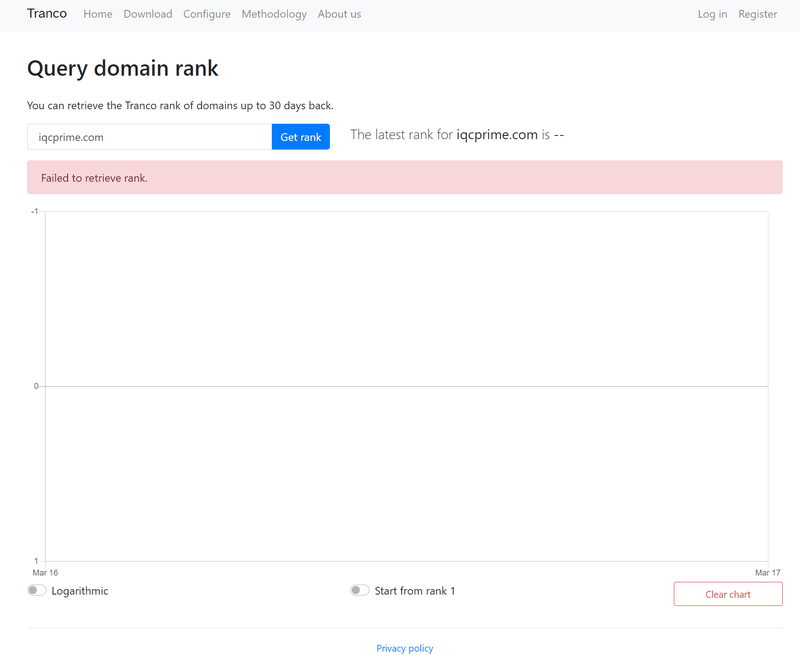The image size is (800, 663).
Task: Click the Mar 16 axis label
Action: [45, 573]
